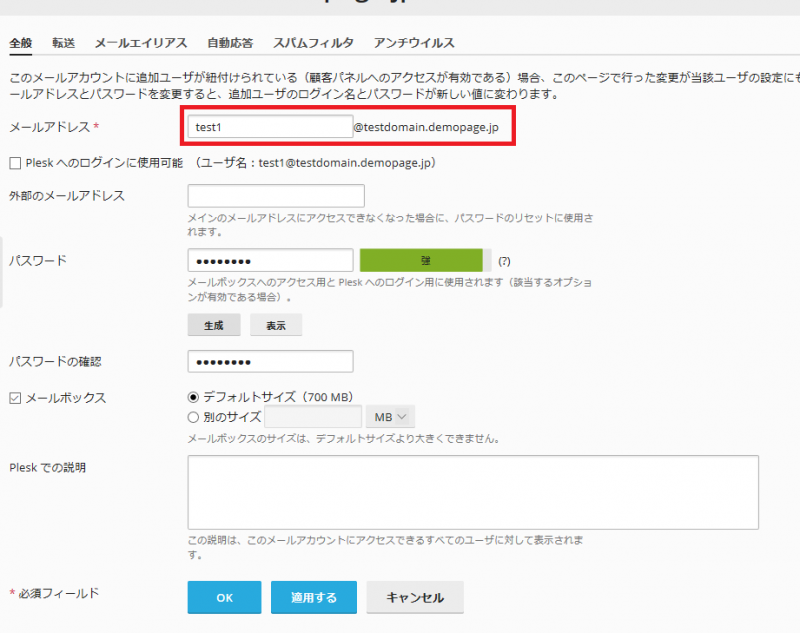
Task: Click the 外部のメールアドレス input field
Action: [x=276, y=196]
